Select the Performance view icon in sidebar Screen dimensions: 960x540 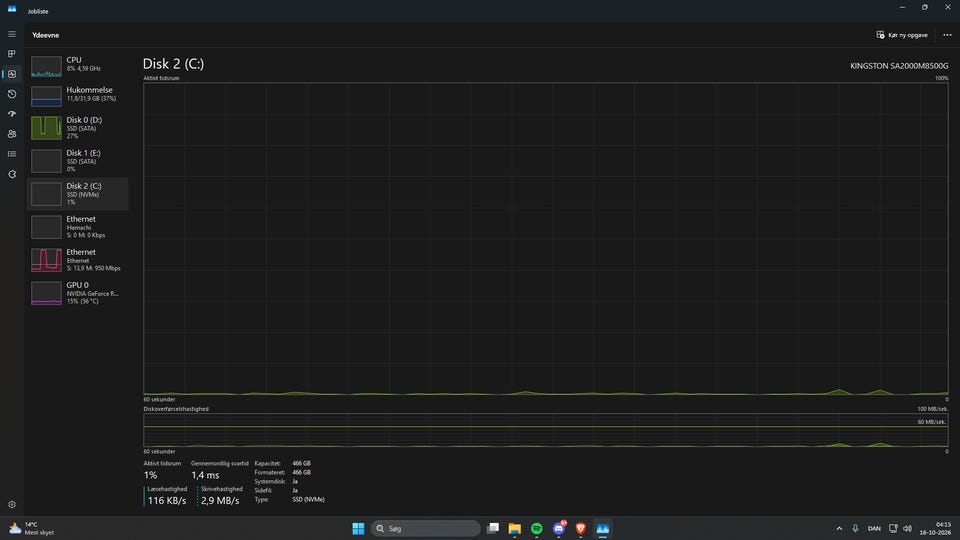click(12, 74)
